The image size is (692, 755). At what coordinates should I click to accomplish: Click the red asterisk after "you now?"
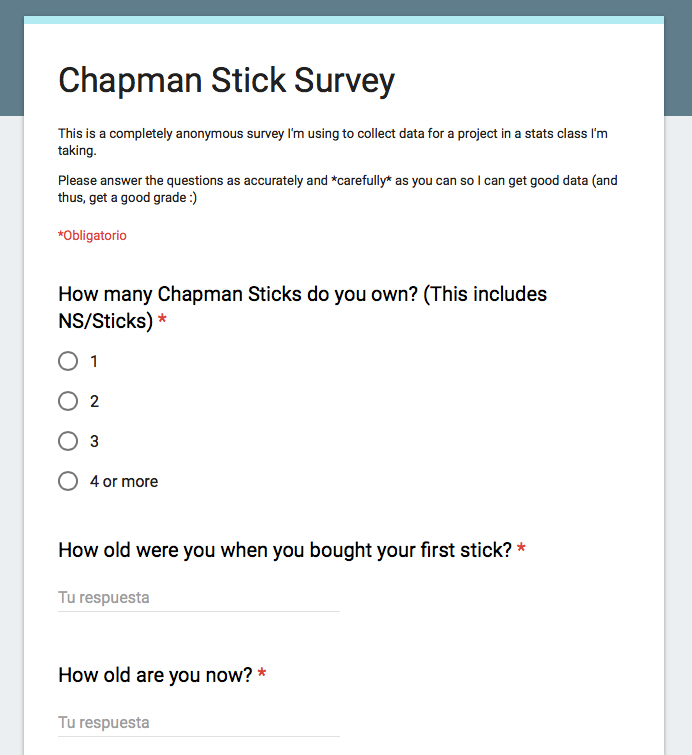click(x=262, y=675)
